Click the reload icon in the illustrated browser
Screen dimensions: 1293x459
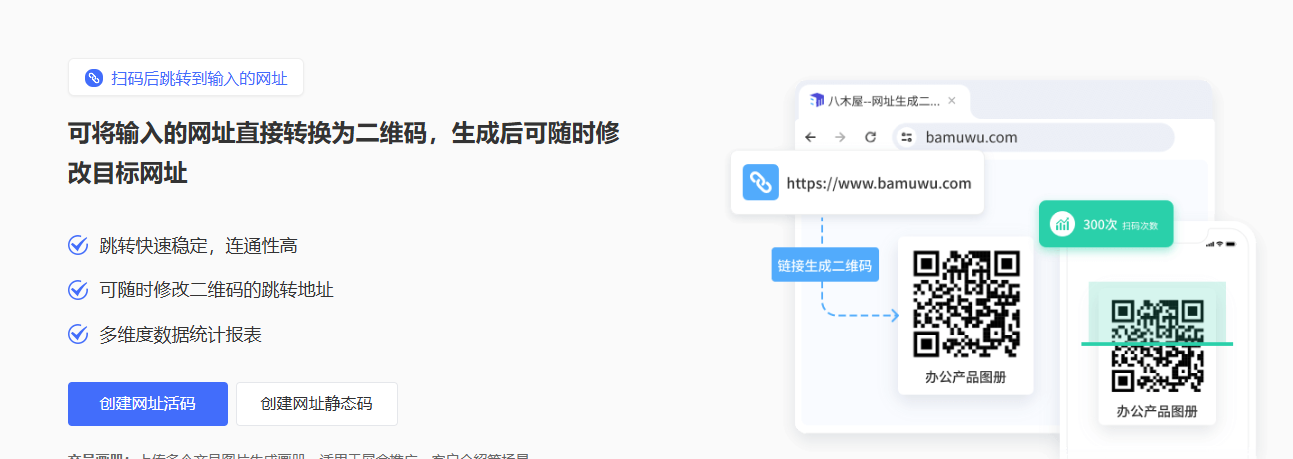tap(870, 137)
